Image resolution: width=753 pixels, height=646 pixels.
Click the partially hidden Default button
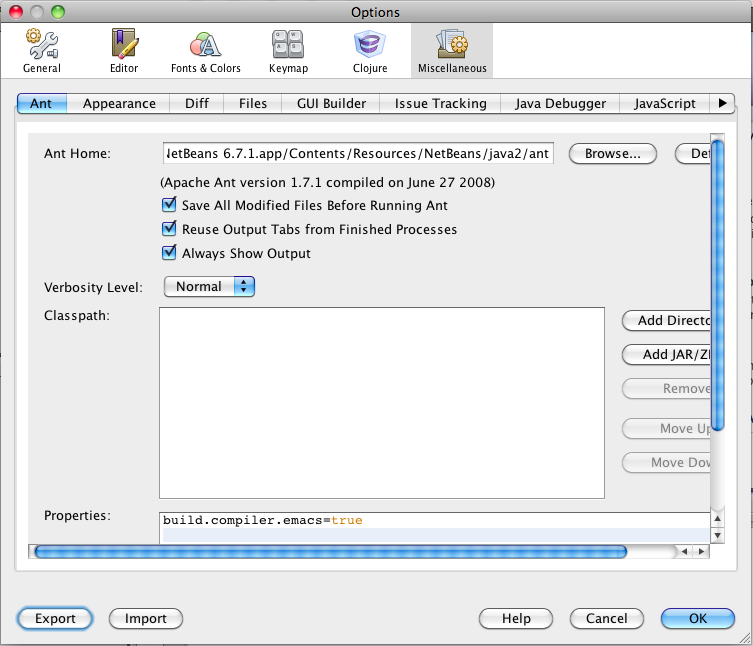coord(693,154)
